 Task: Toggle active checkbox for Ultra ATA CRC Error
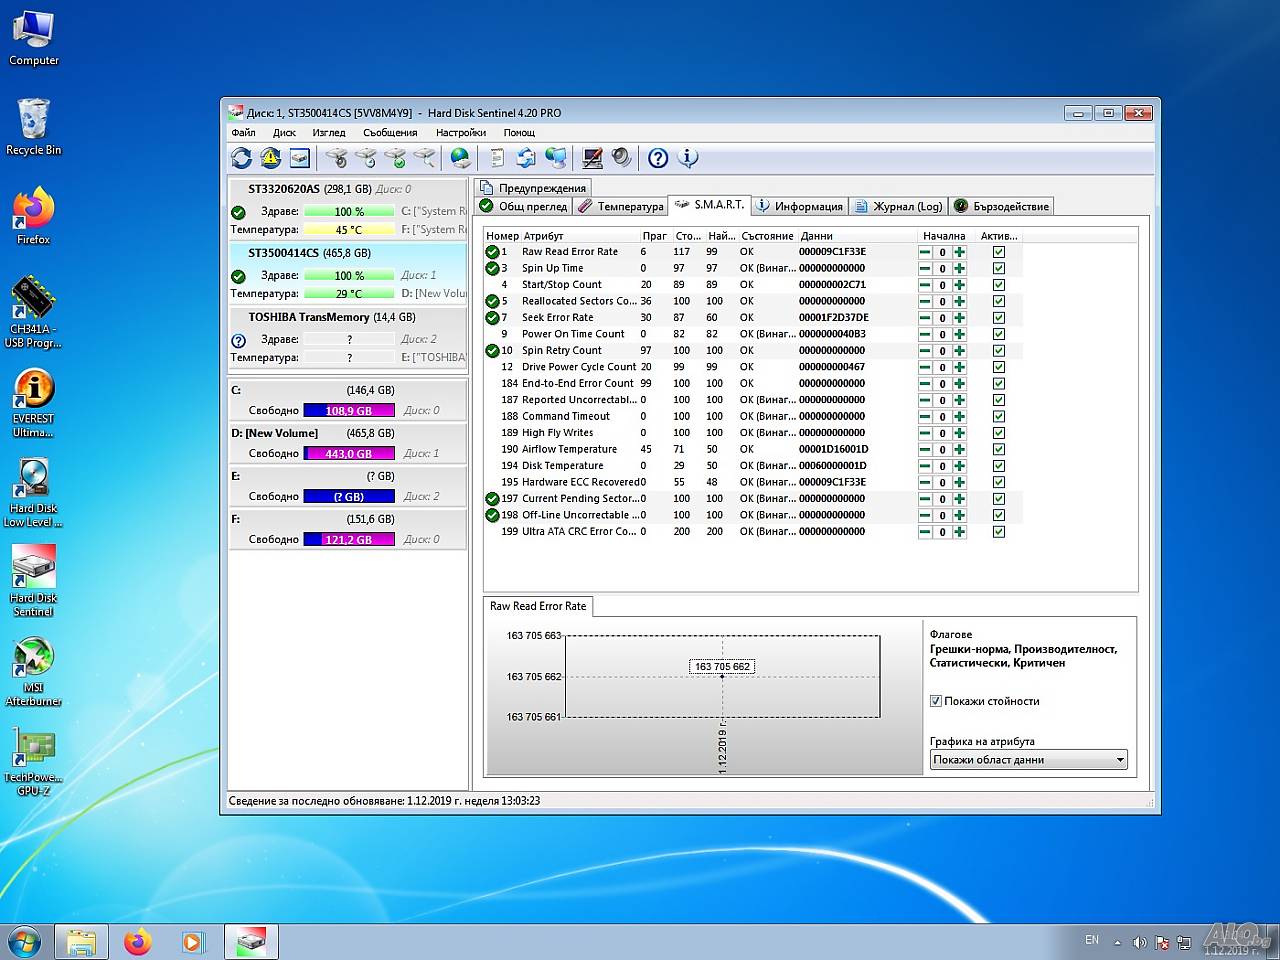pyautogui.click(x=998, y=532)
